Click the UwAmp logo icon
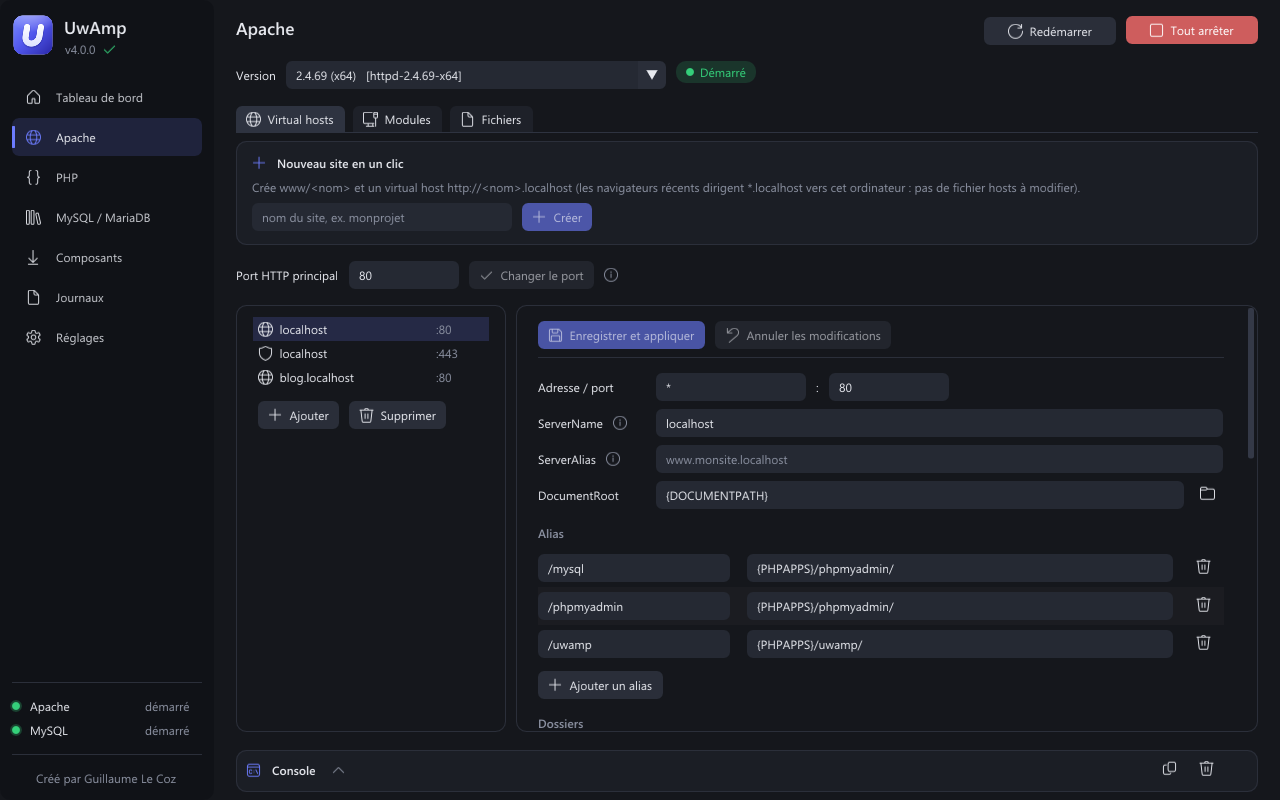 (x=33, y=36)
